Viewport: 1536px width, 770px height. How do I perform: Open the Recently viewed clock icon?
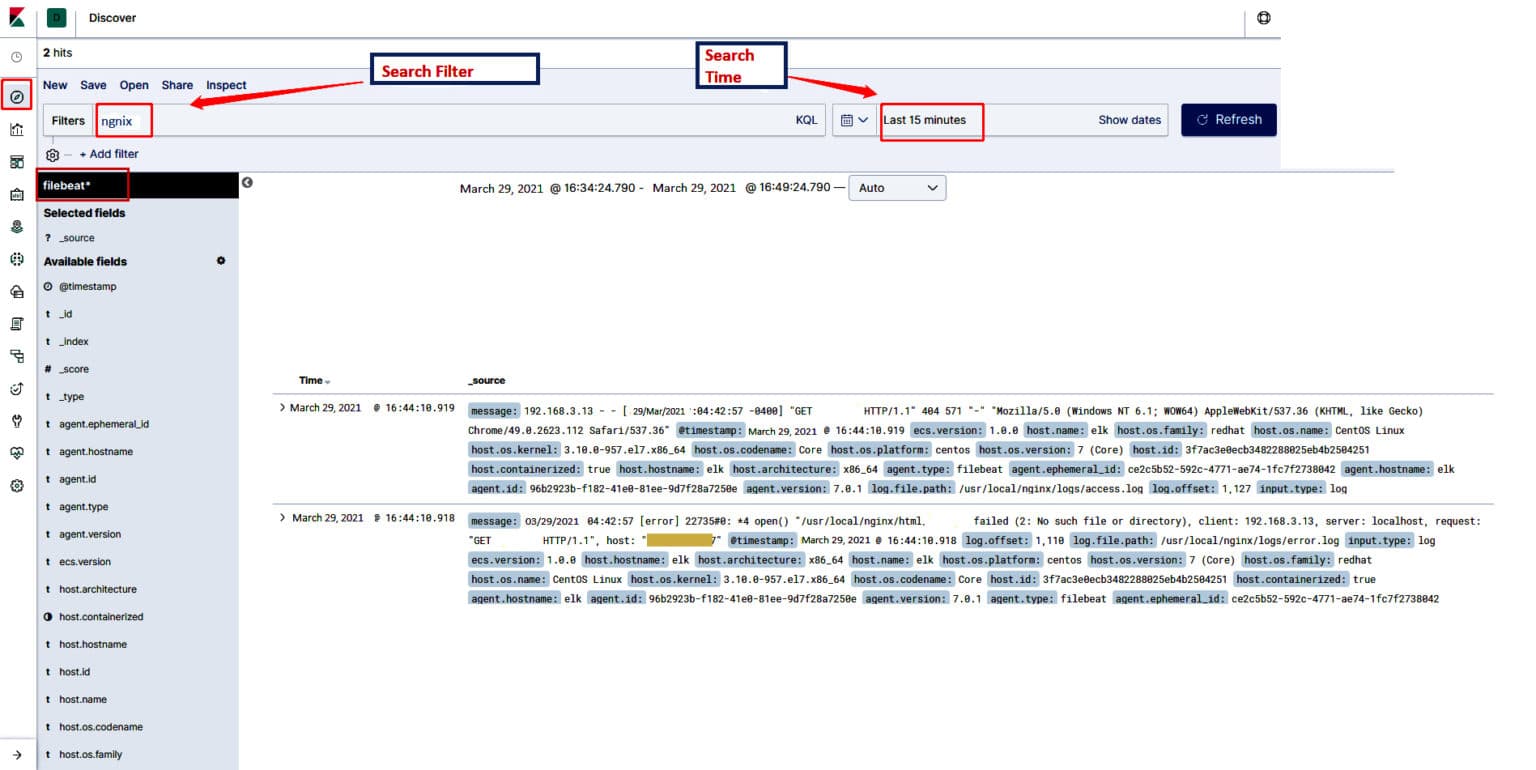click(18, 56)
